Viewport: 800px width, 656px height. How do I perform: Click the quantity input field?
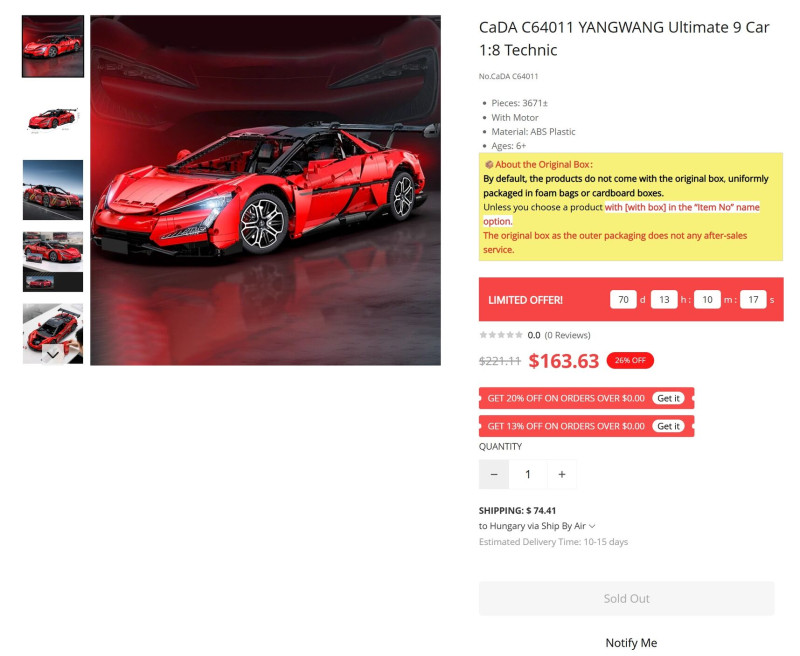point(528,474)
